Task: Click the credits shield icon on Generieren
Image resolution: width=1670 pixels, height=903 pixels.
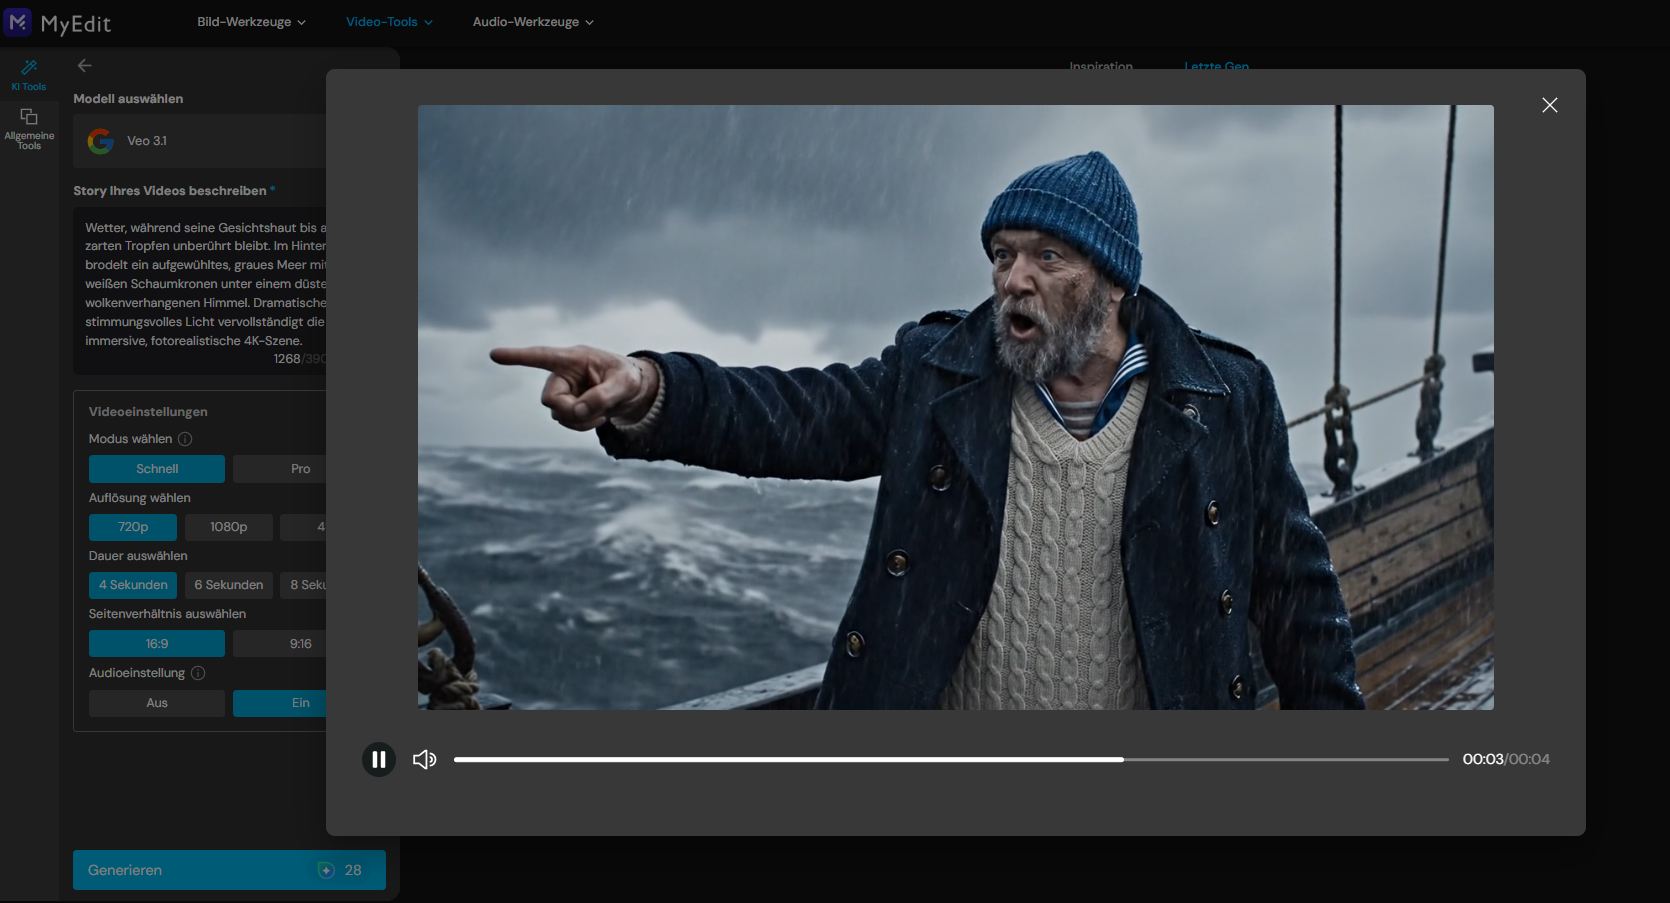Action: [326, 870]
